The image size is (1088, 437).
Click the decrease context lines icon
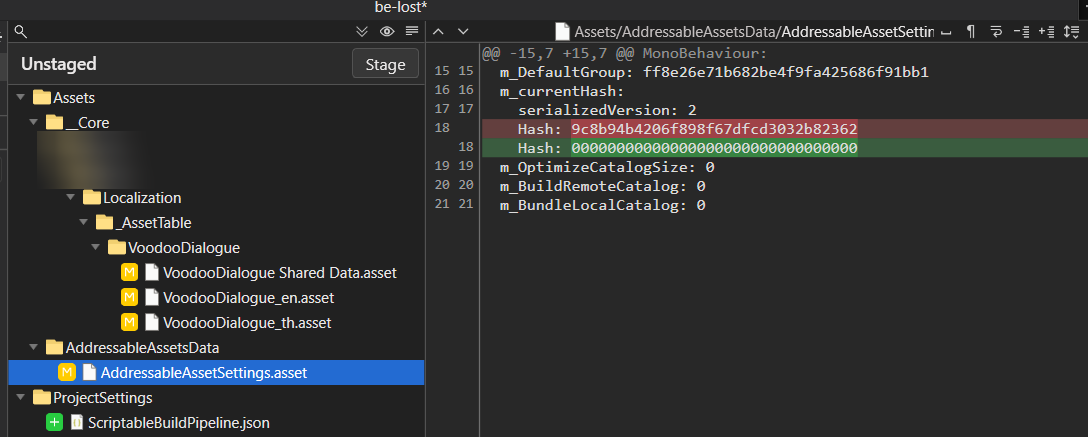click(1021, 31)
